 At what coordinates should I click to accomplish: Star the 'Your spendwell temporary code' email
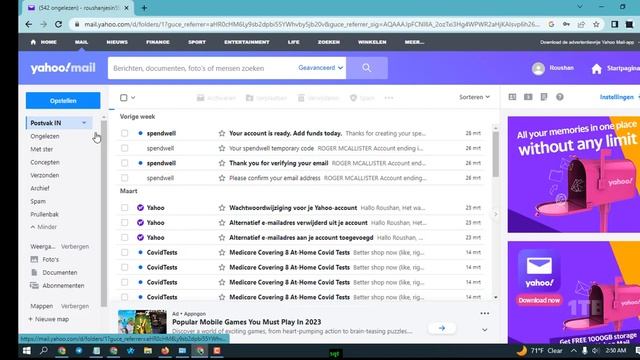(x=222, y=148)
